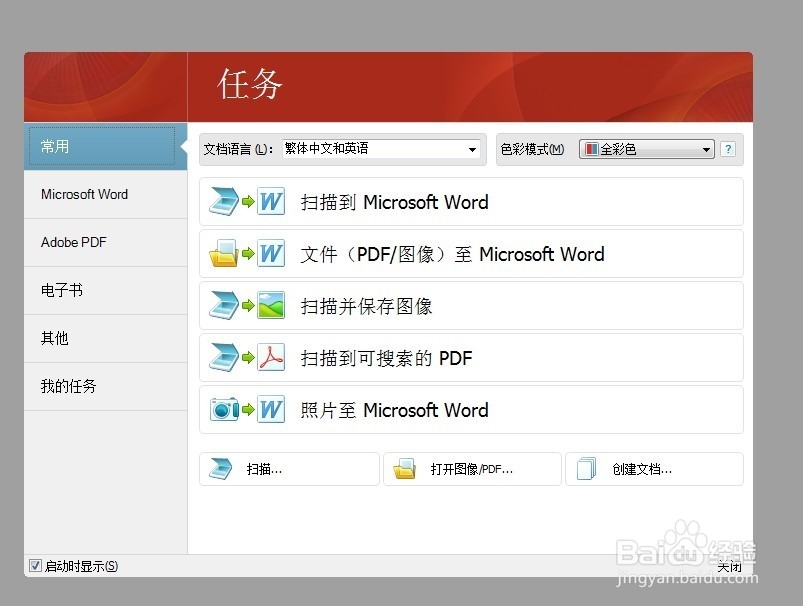Screen dimensions: 803x606
Task: Start 扫描到可搜索的 PDF task
Action: tap(471, 358)
